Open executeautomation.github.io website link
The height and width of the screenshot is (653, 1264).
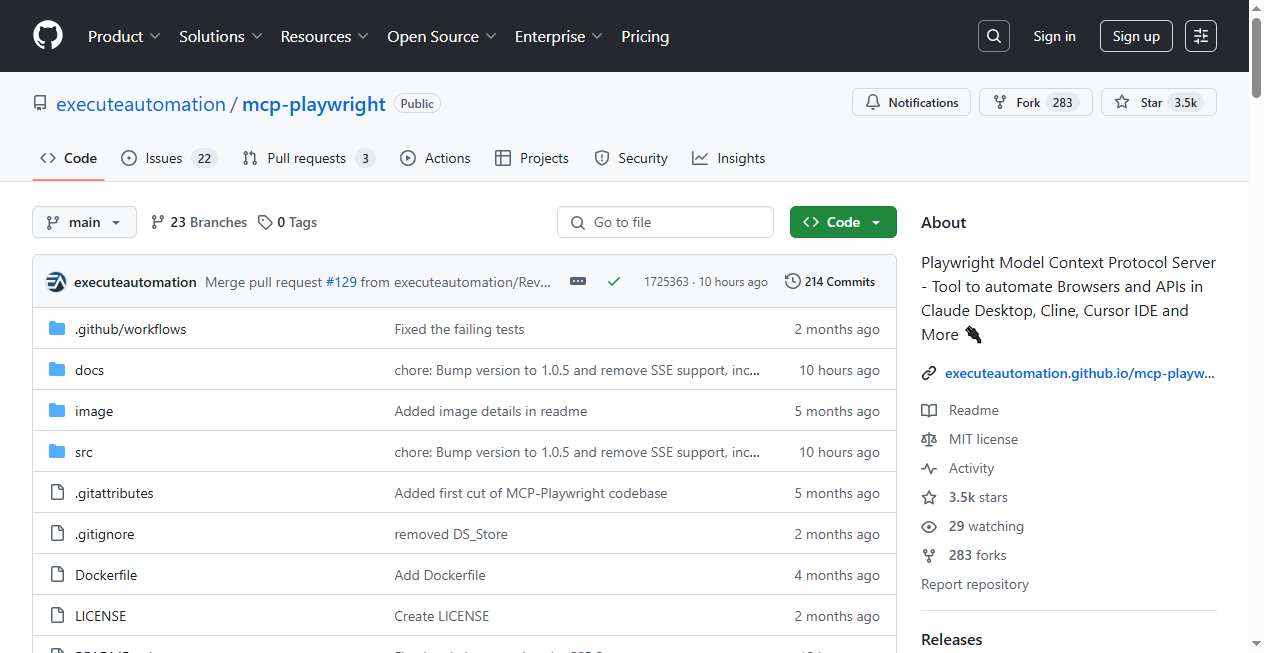pos(1080,373)
